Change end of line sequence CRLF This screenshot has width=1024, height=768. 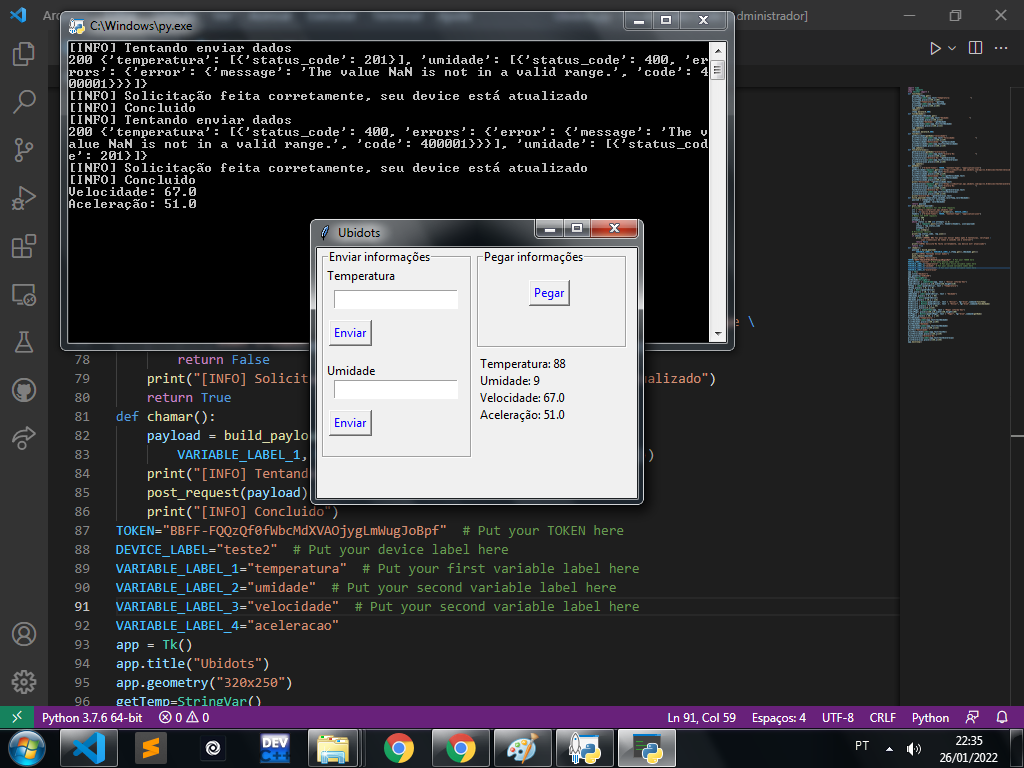pyautogui.click(x=882, y=717)
